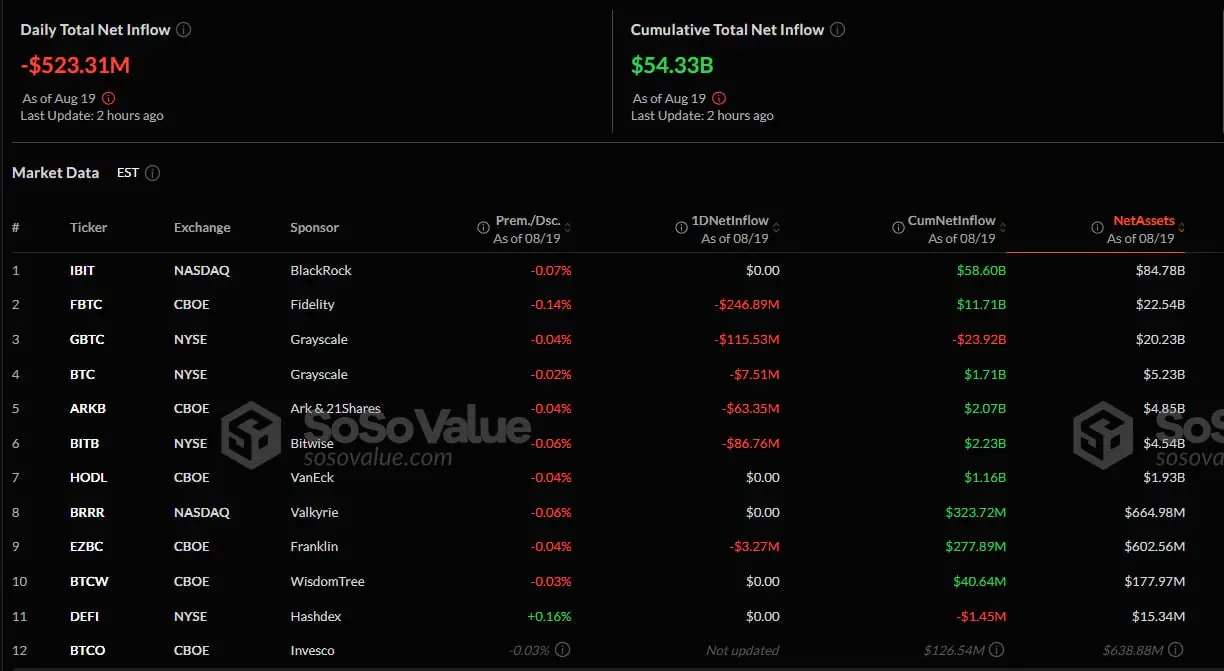The image size is (1224, 671).
Task: Click the Market Data section heading
Action: tap(56, 173)
